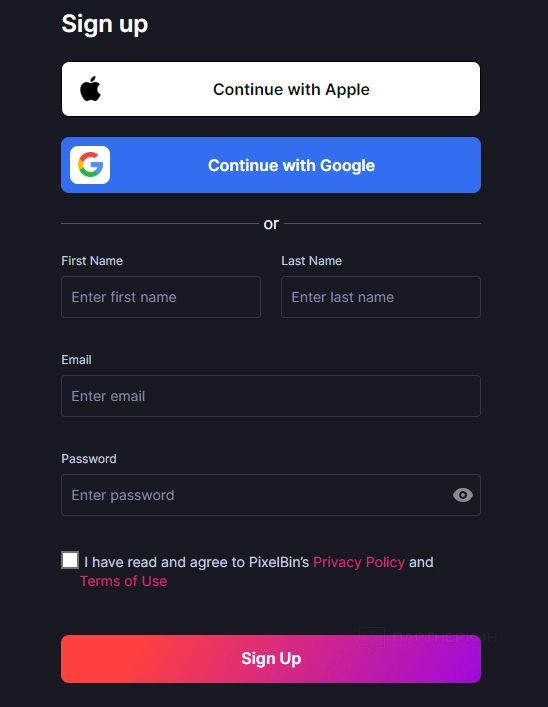Screen dimensions: 548x707
Task: Click the Password label
Action: (x=89, y=459)
